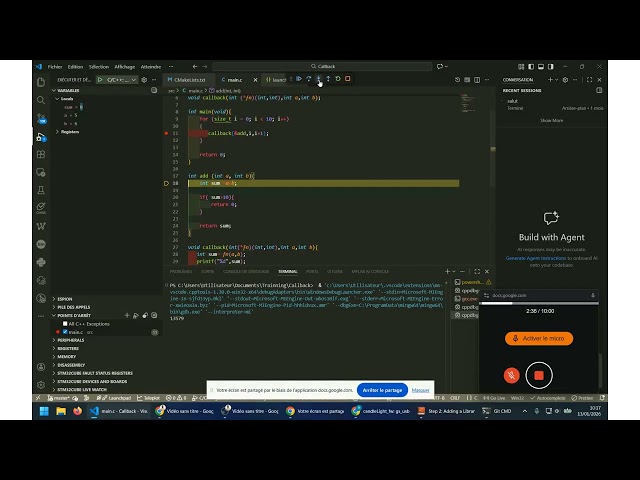Open Firefox from the taskbar
Screen dimensions: 640x480
coord(77,411)
